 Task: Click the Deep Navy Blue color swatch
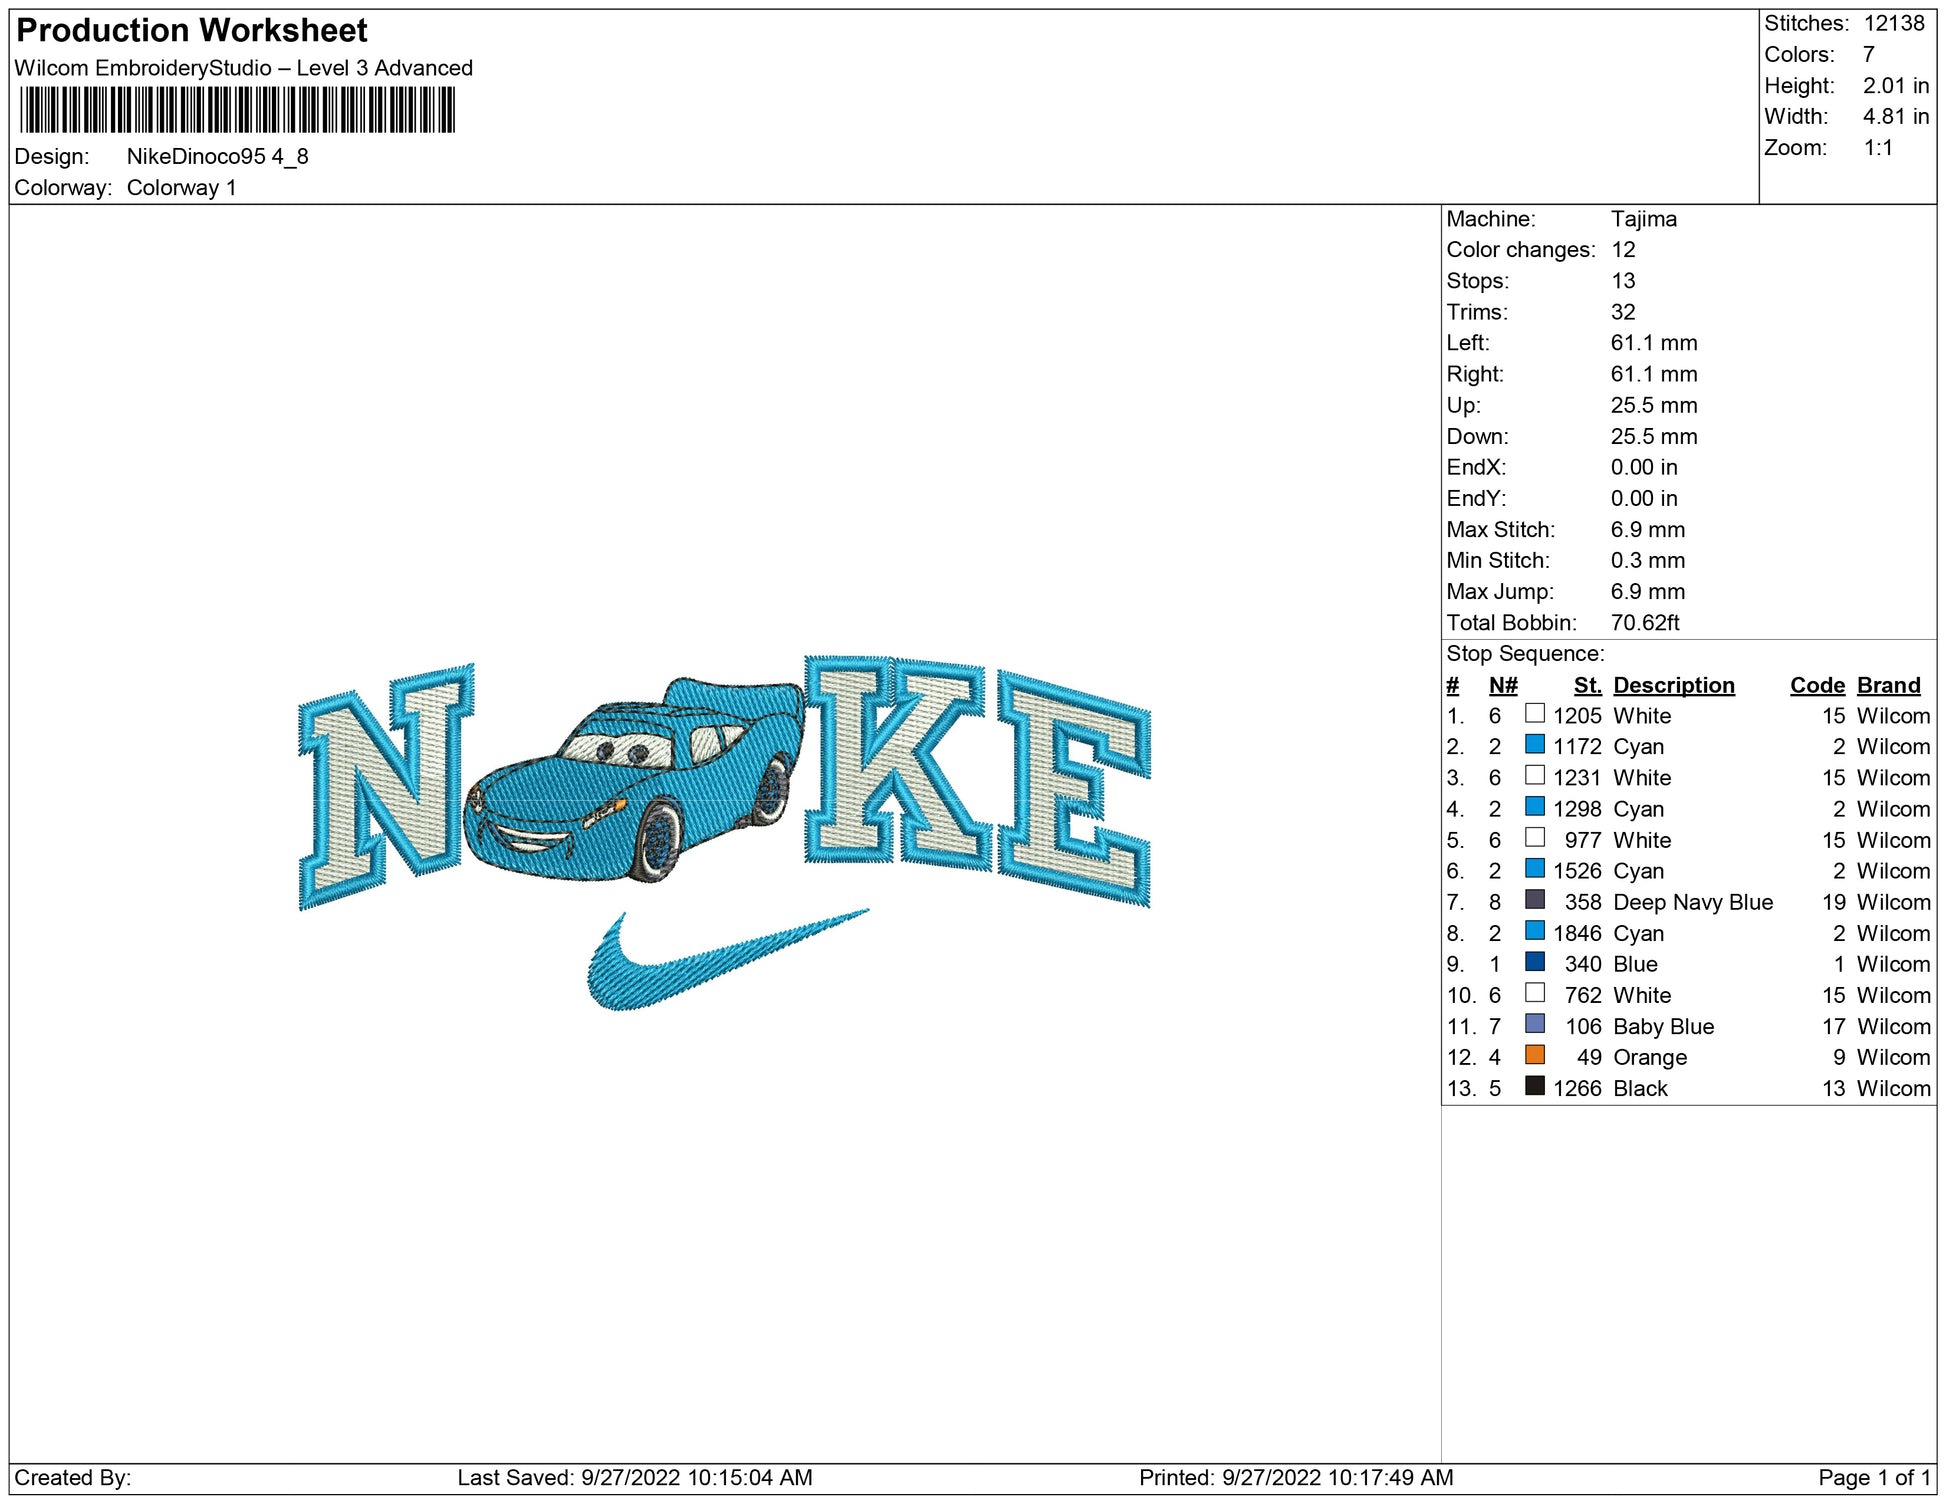(1534, 900)
